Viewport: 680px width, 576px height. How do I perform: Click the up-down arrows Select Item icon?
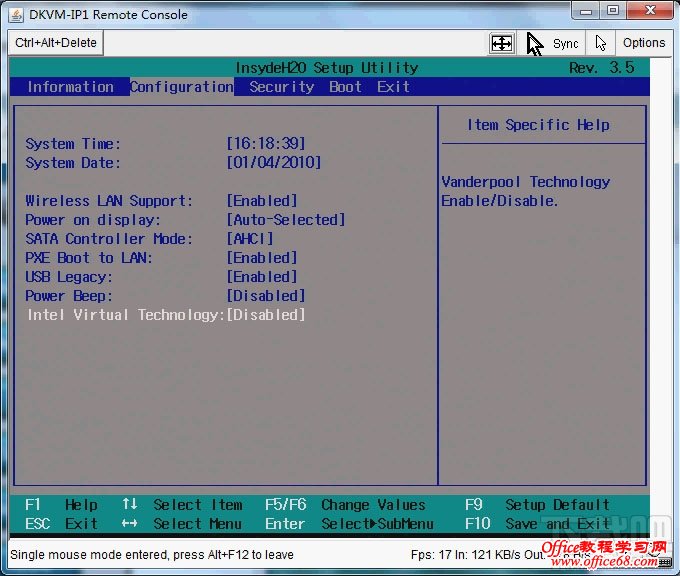[x=130, y=504]
